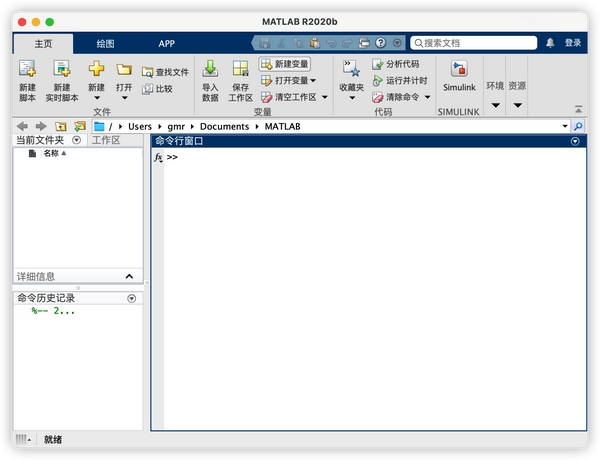Click the 登录 sign-in link
The height and width of the screenshot is (460, 600).
(573, 43)
